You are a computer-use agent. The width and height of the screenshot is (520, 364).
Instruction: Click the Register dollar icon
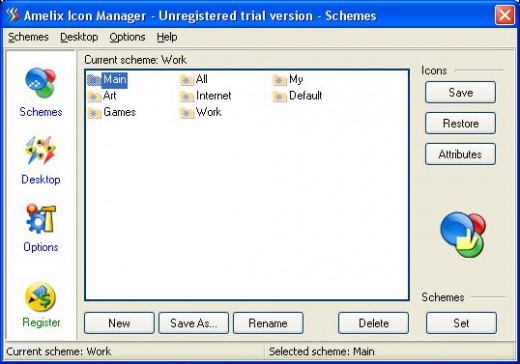(x=40, y=297)
